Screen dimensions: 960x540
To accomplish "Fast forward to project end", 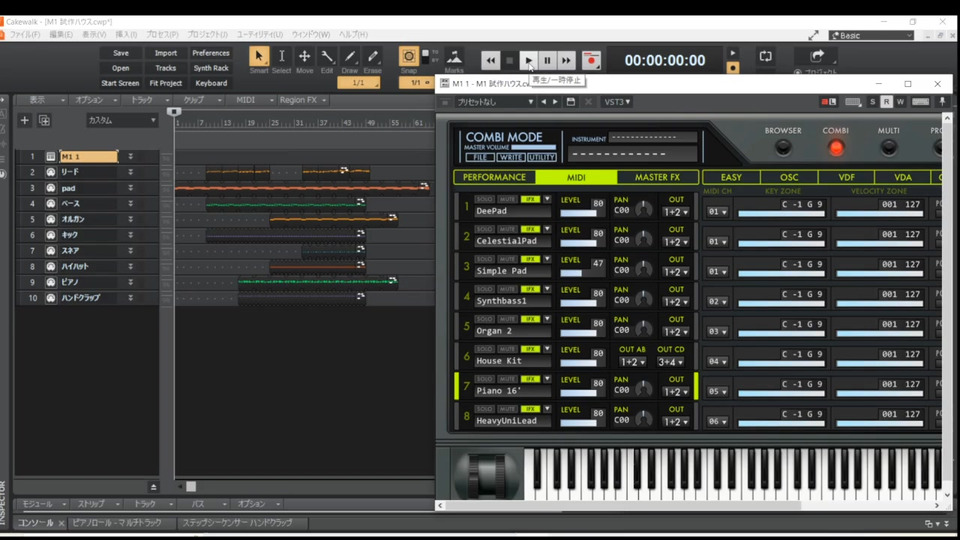I will pos(566,61).
